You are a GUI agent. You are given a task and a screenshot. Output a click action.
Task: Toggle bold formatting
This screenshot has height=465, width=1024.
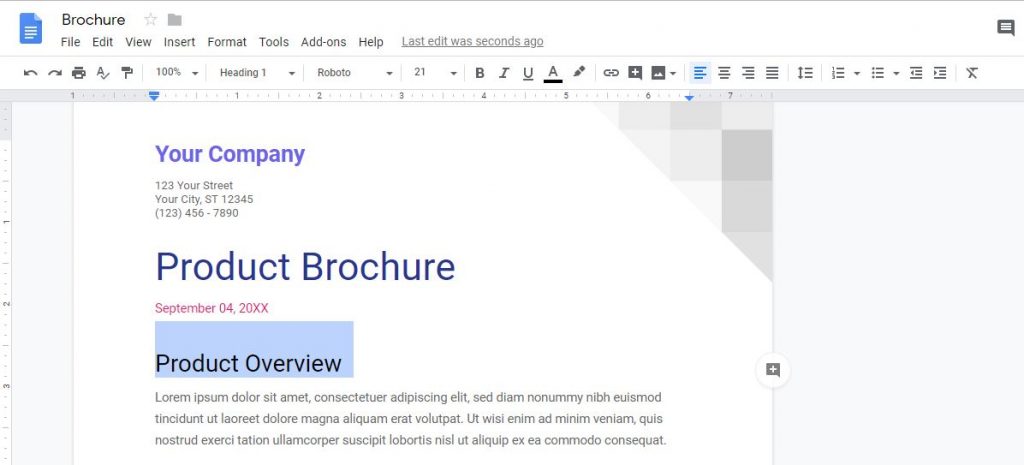click(479, 73)
